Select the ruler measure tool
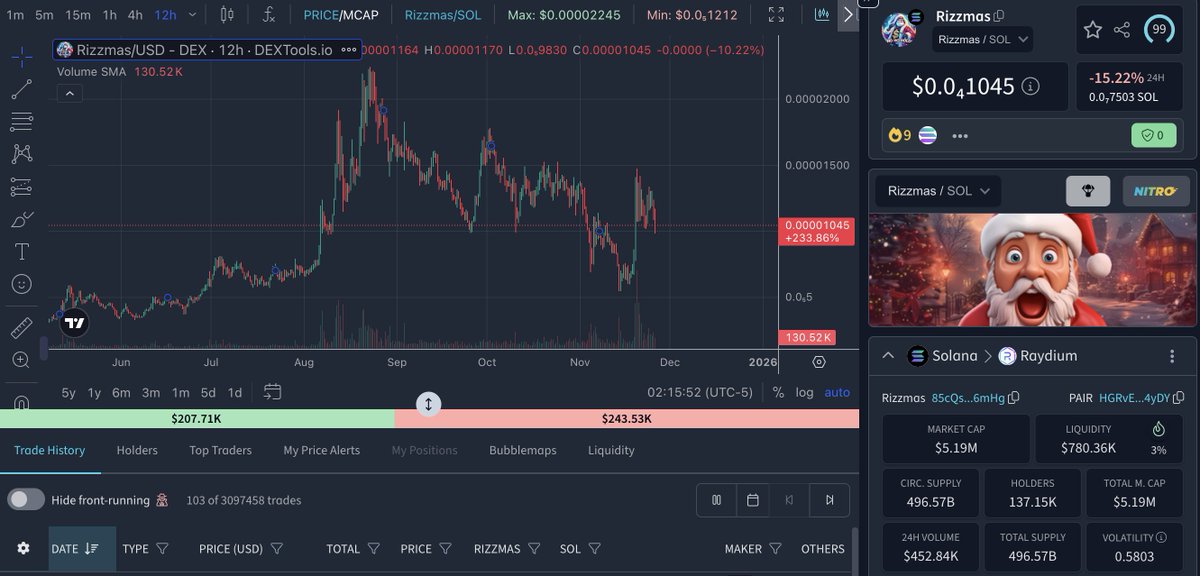The image size is (1200, 576). click(x=21, y=327)
